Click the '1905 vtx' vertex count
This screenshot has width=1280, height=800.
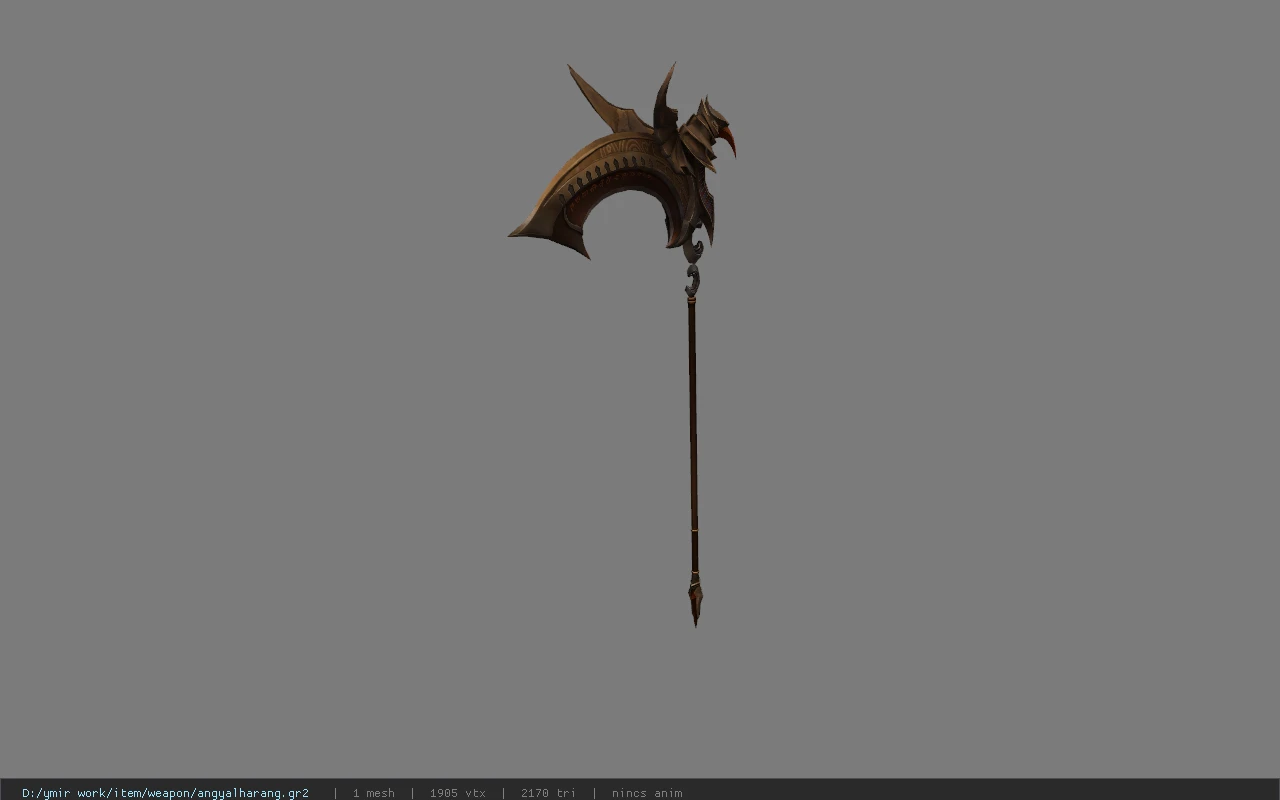[457, 793]
